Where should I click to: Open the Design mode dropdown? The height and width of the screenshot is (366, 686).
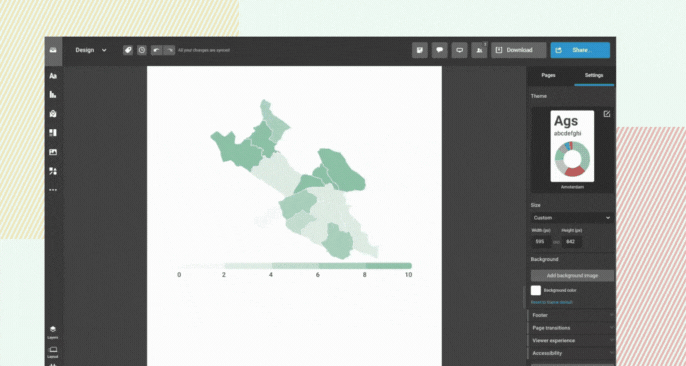(91, 50)
